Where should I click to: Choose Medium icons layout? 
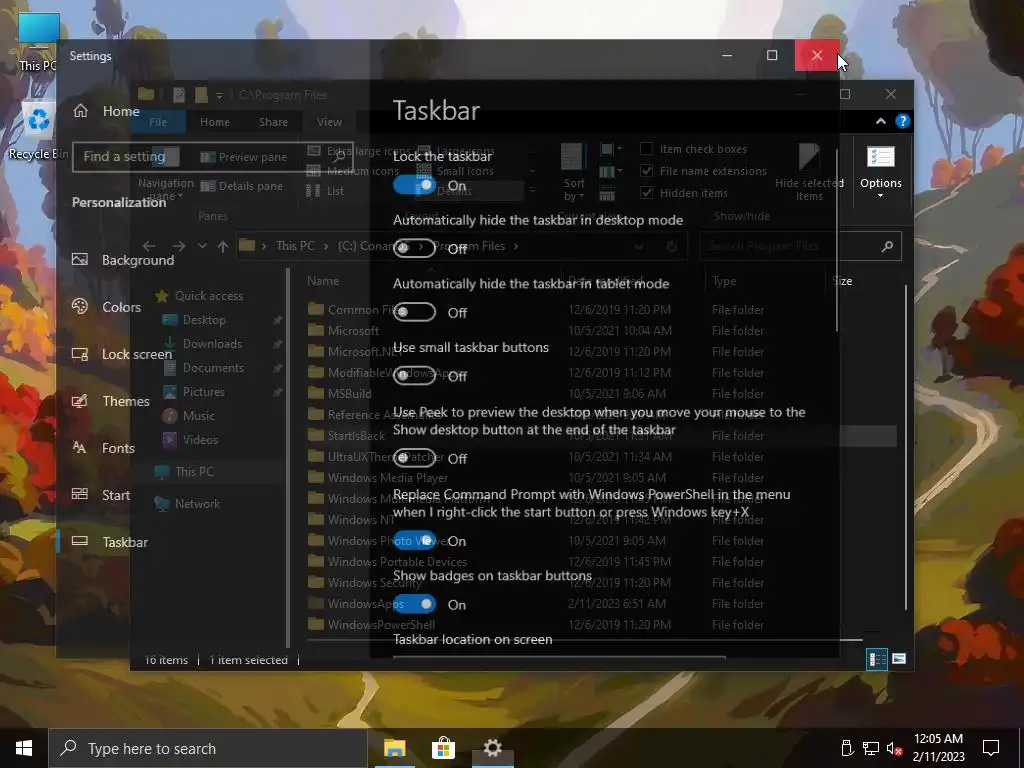pyautogui.click(x=353, y=171)
